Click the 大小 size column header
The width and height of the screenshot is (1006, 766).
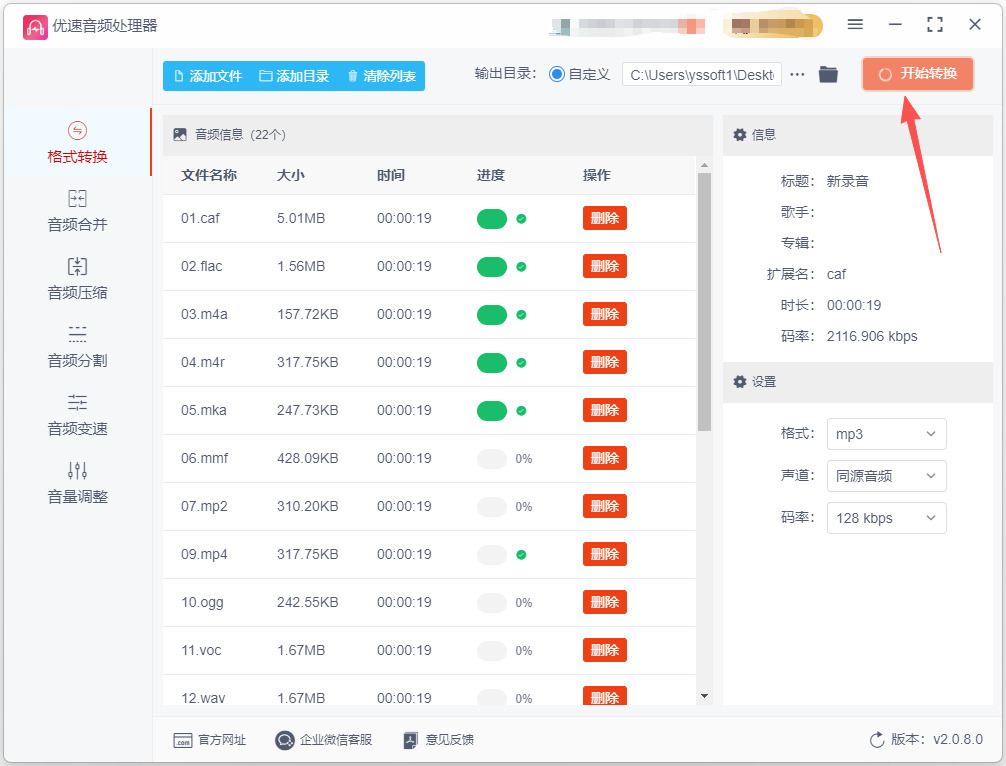pyautogui.click(x=291, y=175)
